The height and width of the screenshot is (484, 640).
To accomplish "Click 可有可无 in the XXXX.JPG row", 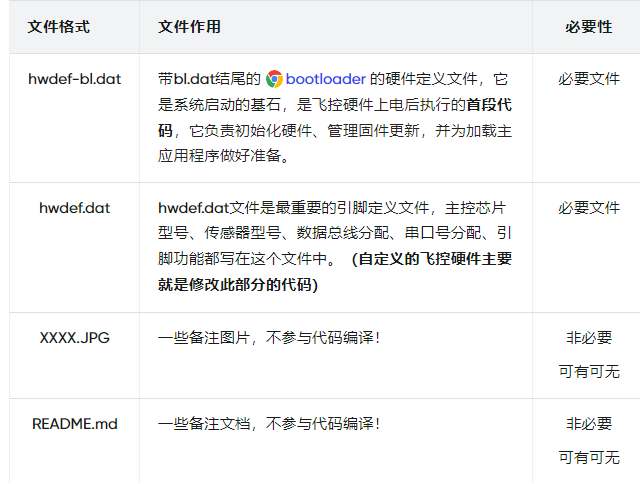I will click(588, 372).
